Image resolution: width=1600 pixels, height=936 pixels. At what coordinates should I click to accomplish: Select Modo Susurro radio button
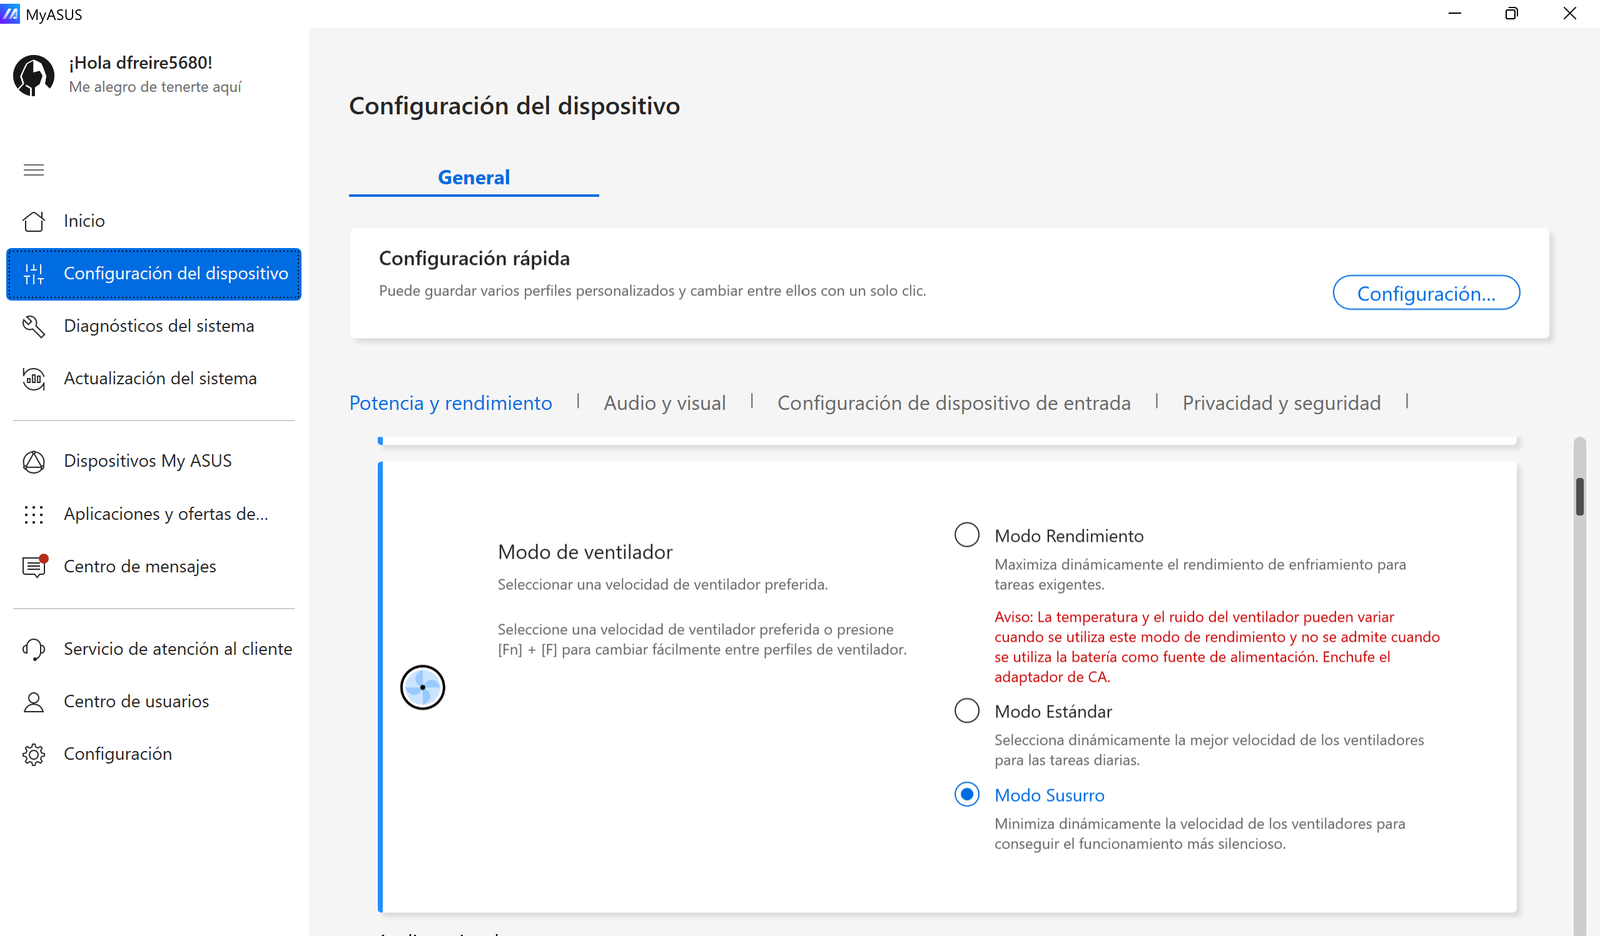[x=967, y=795]
